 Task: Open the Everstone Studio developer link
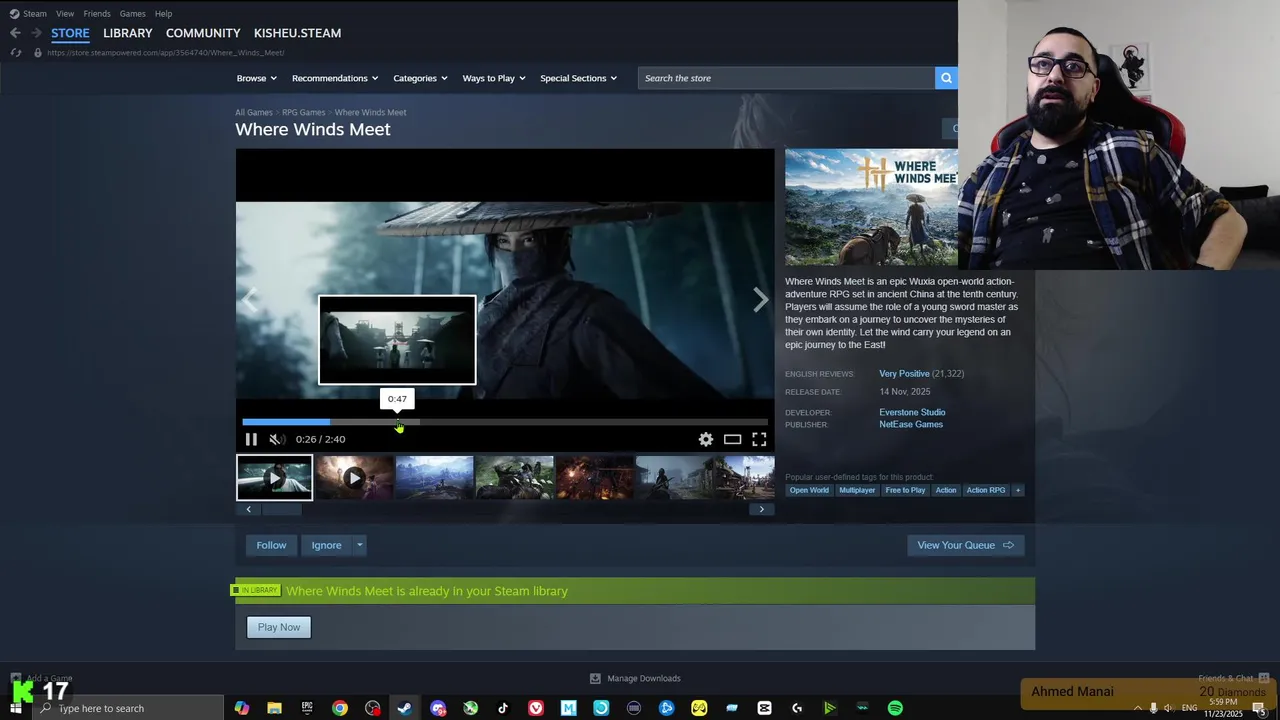click(912, 412)
